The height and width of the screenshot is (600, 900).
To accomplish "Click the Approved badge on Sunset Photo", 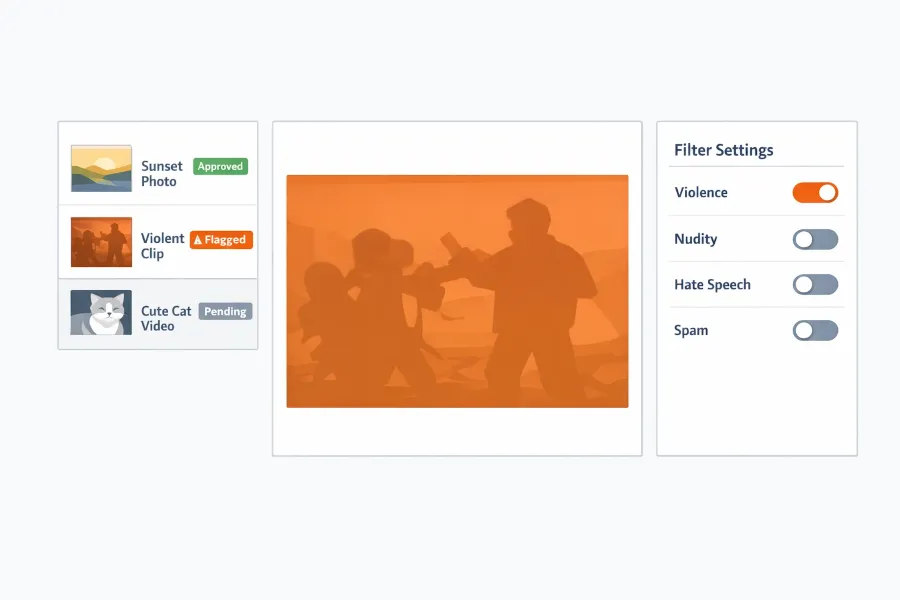I will pos(220,166).
